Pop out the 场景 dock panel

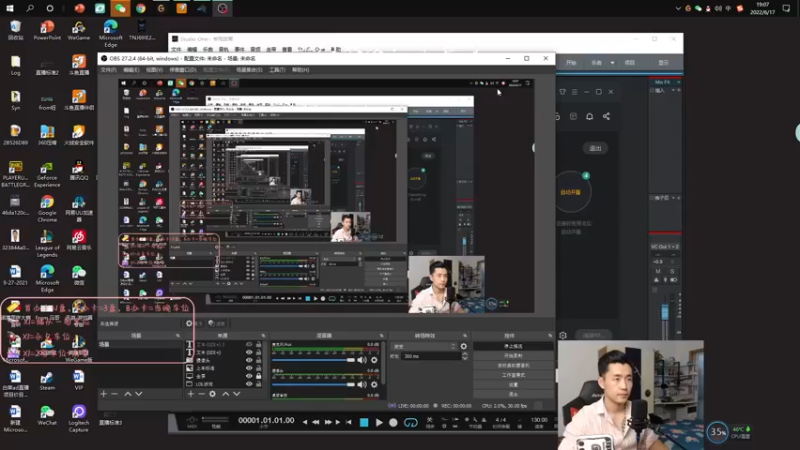pyautogui.click(x=178, y=336)
